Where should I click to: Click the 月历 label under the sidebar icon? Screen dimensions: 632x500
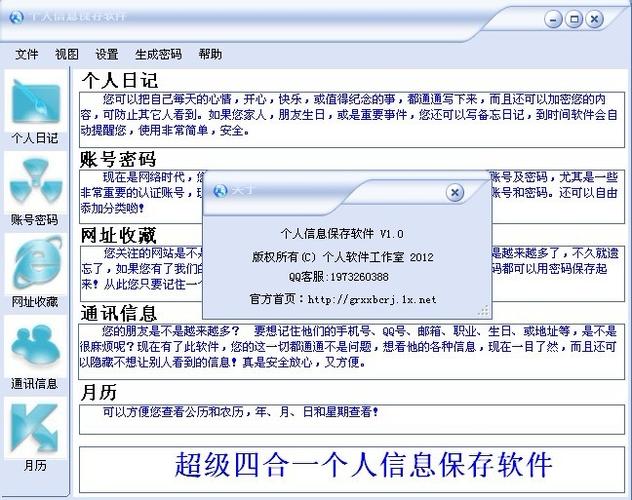point(35,466)
